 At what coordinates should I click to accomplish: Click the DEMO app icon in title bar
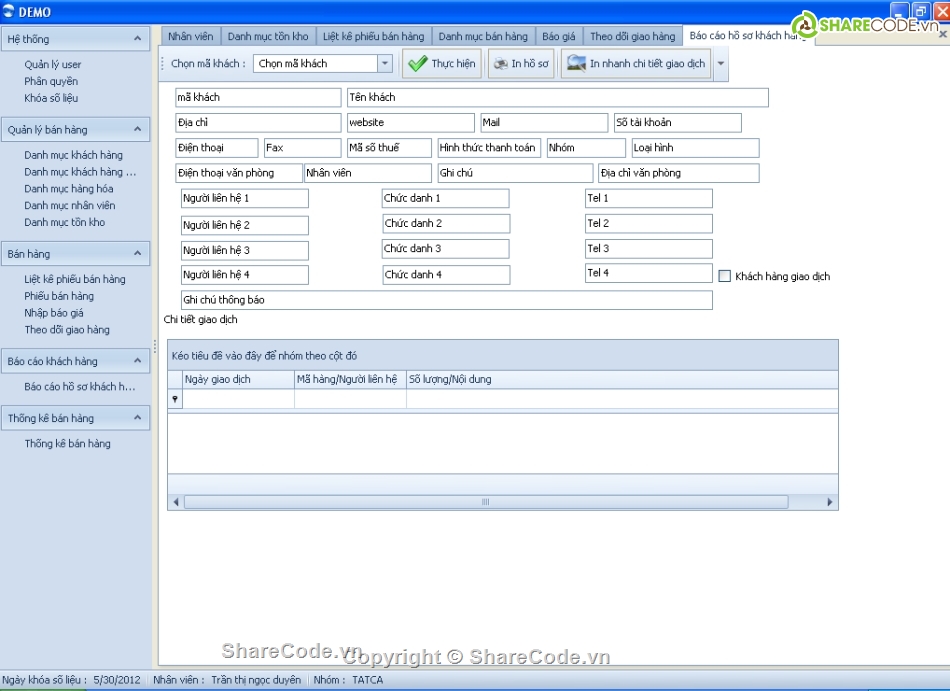(x=8, y=11)
